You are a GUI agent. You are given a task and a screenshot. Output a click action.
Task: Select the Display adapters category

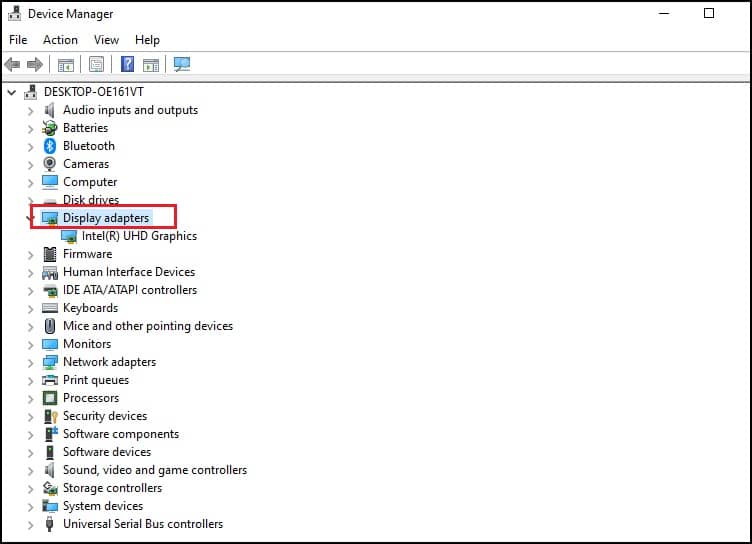(x=106, y=218)
